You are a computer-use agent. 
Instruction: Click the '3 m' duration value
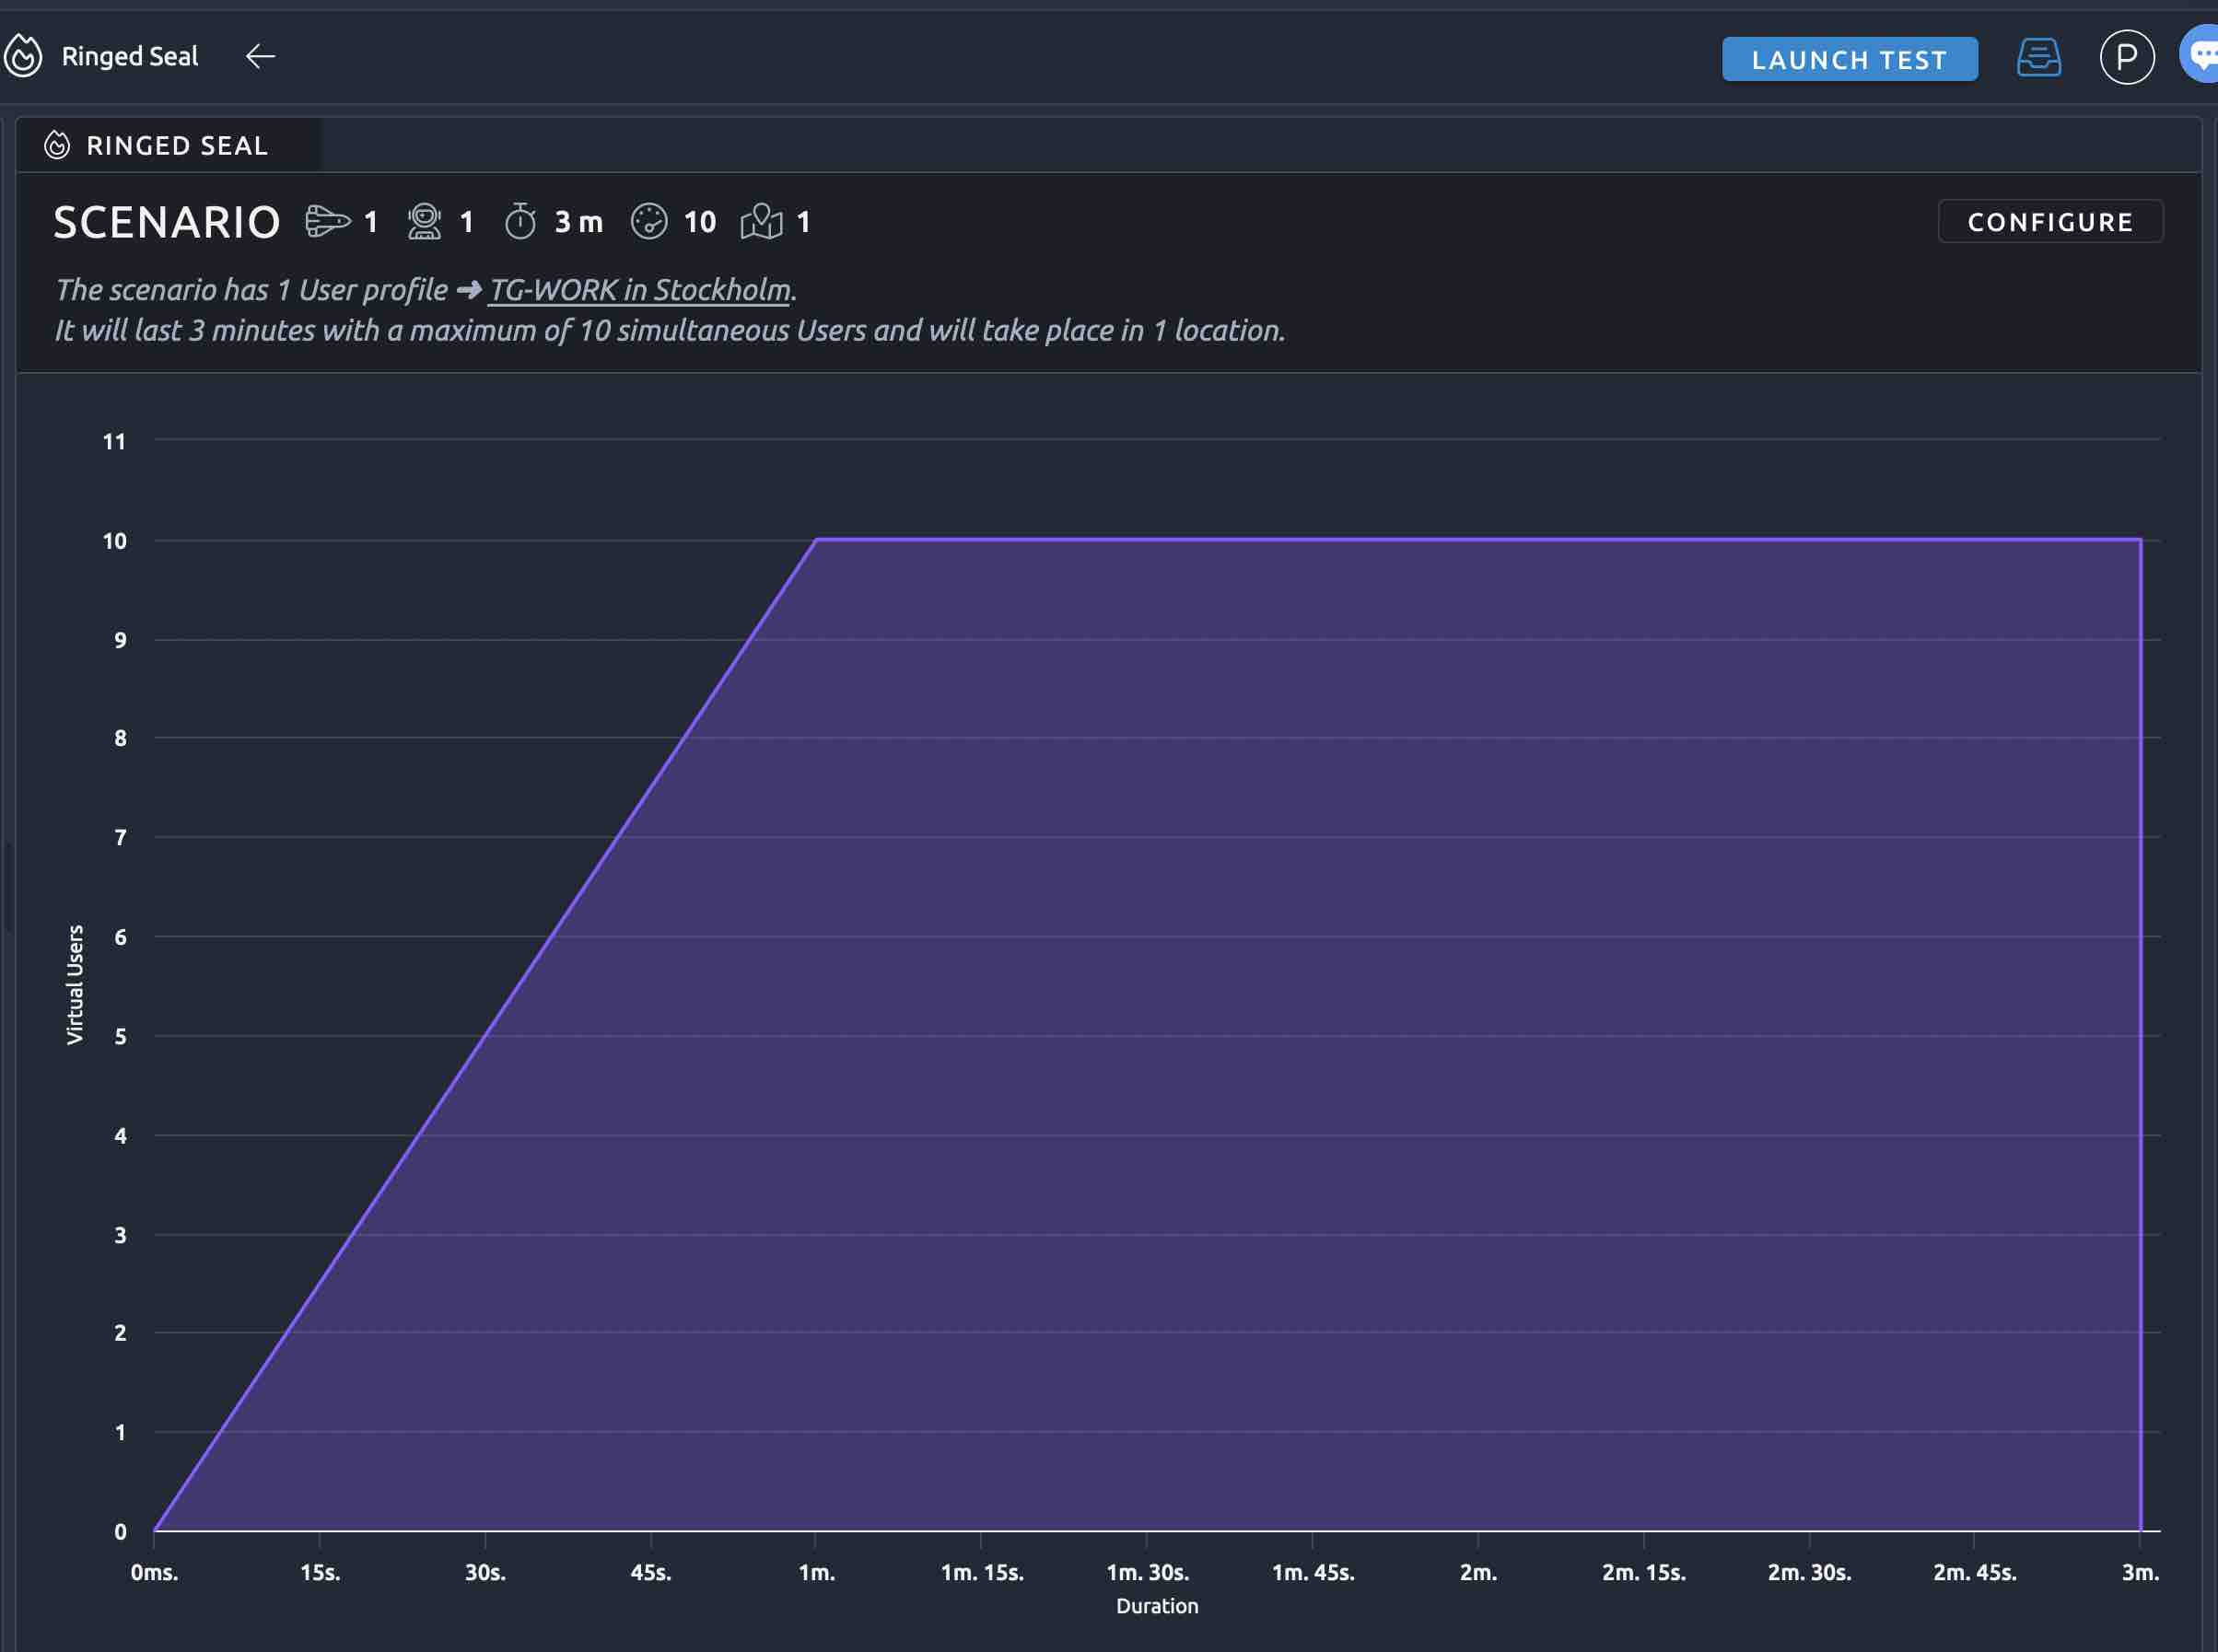[x=579, y=222]
